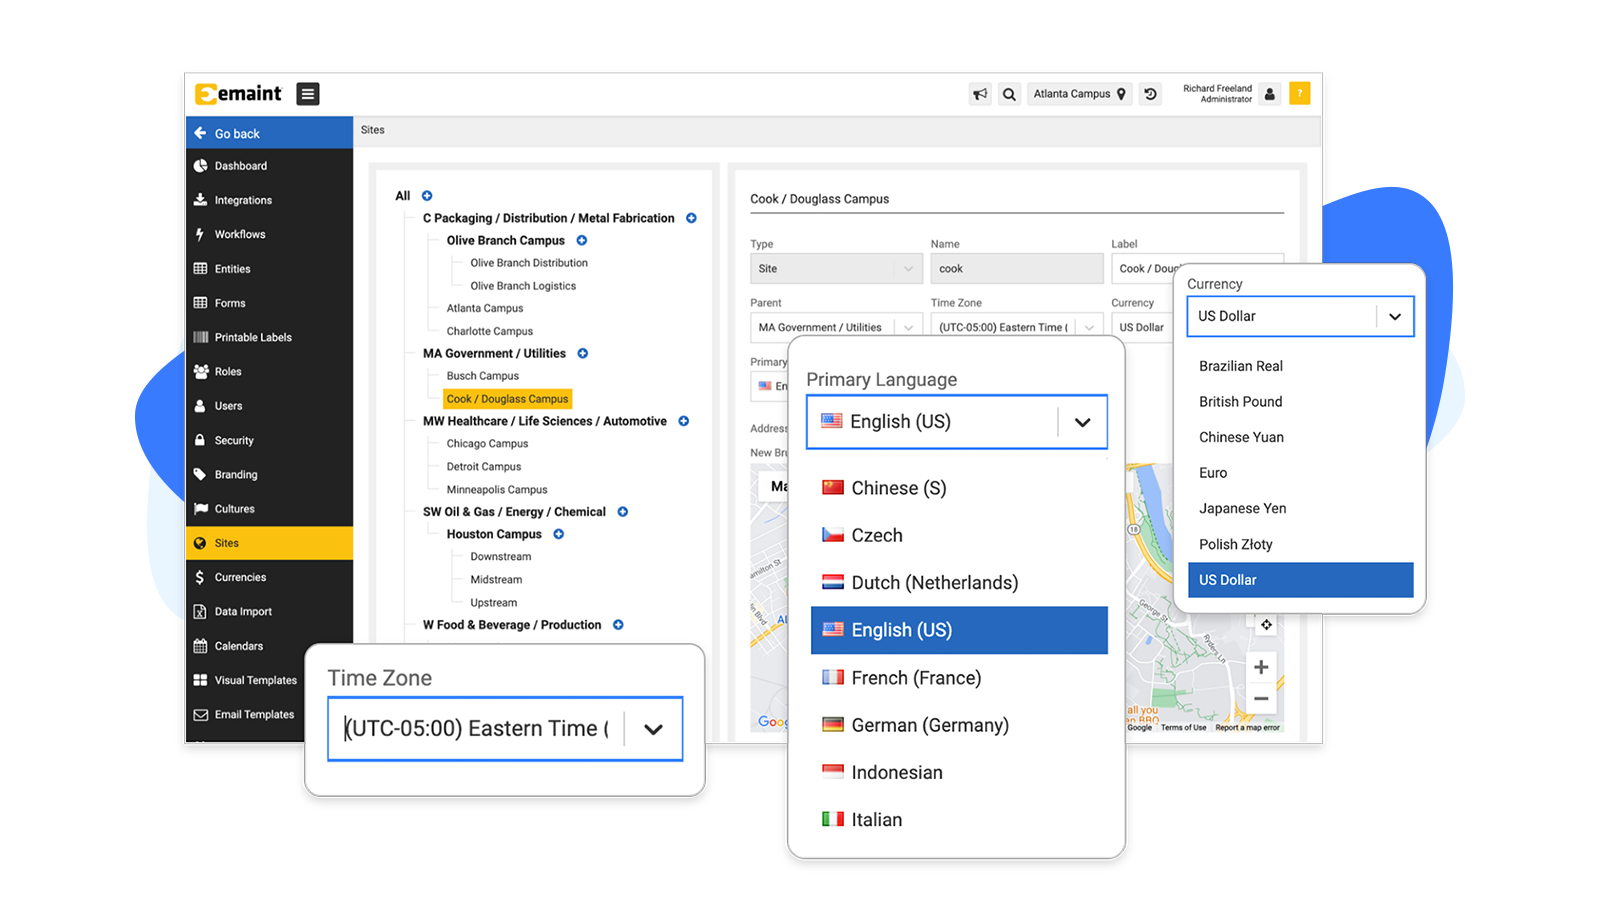Screen dimensions: 1600x900
Task: Click the Name input field containing cook
Action: coord(1016,269)
